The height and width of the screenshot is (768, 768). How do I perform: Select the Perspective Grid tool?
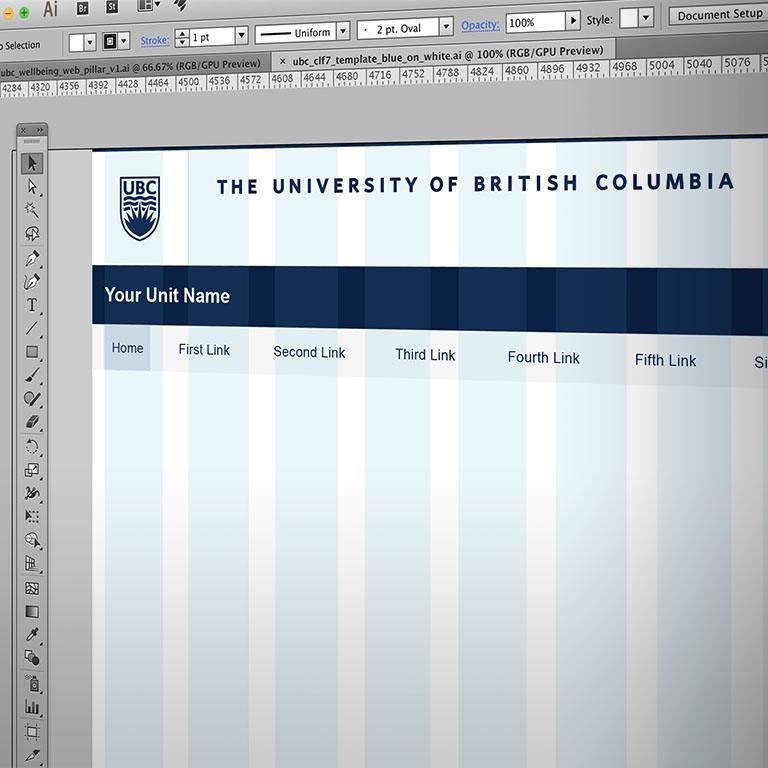(32, 563)
